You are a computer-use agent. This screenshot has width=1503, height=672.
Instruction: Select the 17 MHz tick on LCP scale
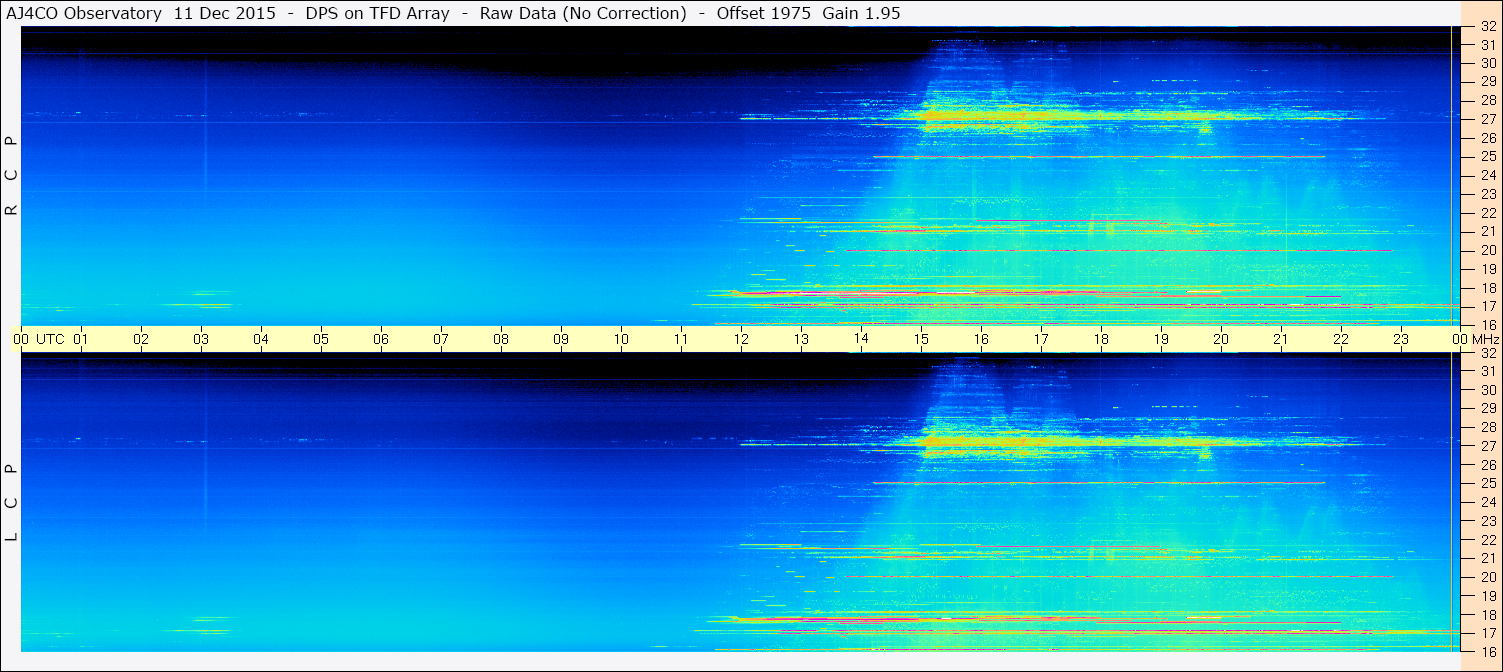pos(1487,633)
